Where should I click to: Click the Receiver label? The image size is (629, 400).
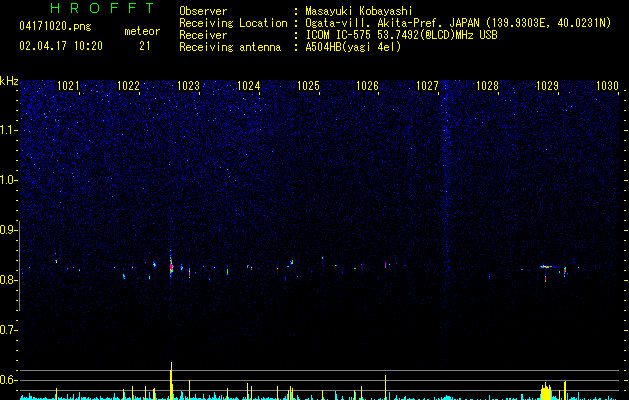click(x=203, y=35)
